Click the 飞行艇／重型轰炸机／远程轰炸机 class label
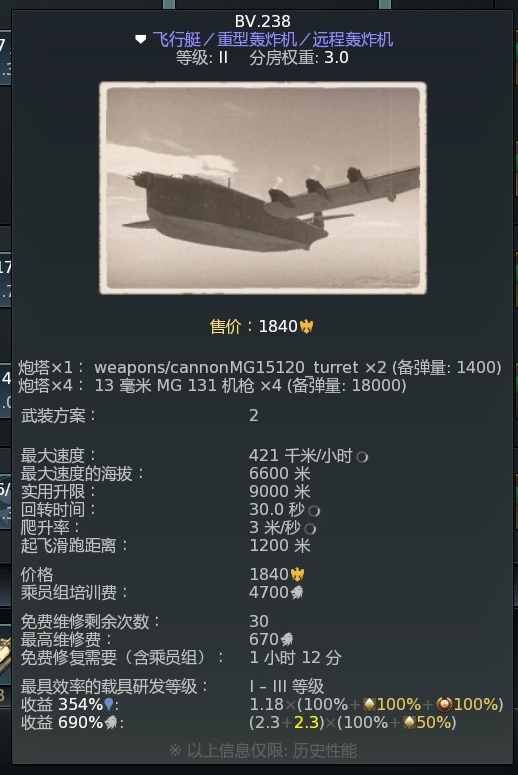518x775 pixels. [x=272, y=39]
